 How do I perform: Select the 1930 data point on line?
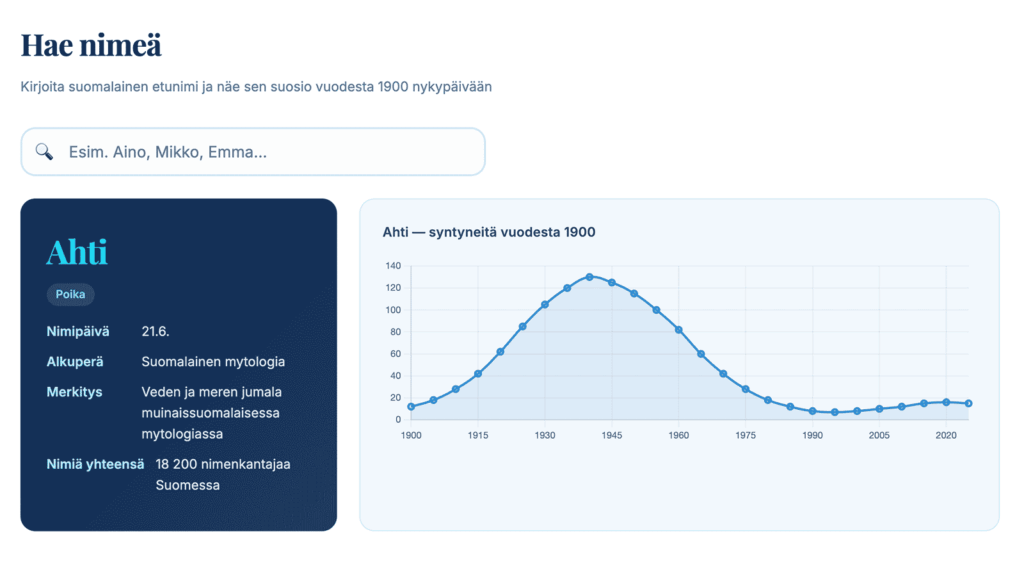click(545, 304)
